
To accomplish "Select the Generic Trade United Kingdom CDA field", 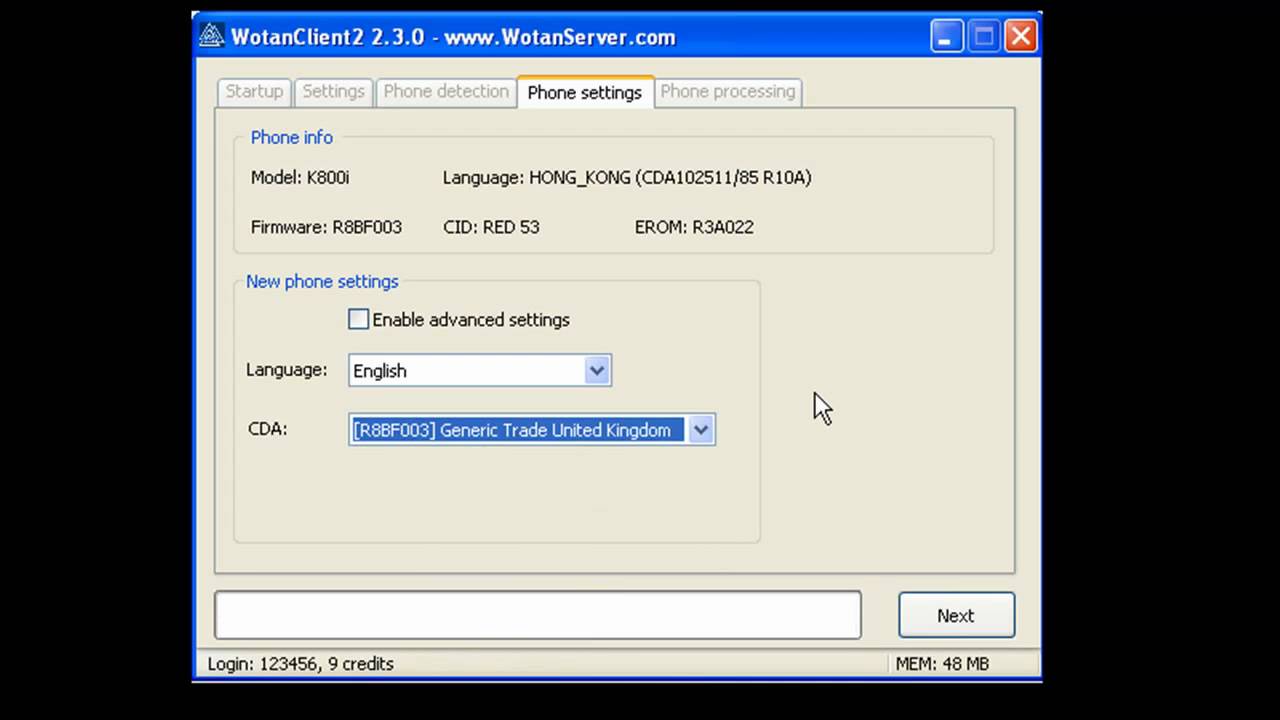I will pyautogui.click(x=532, y=430).
